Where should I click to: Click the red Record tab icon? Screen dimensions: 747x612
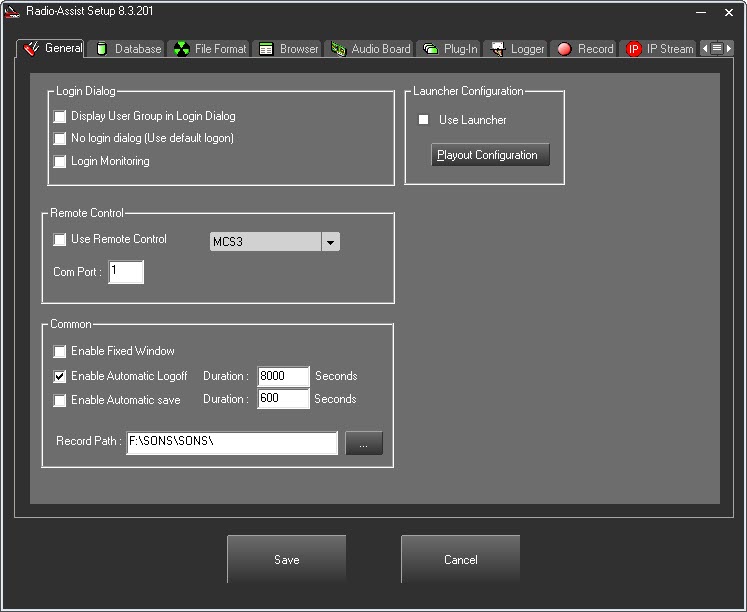[x=564, y=49]
